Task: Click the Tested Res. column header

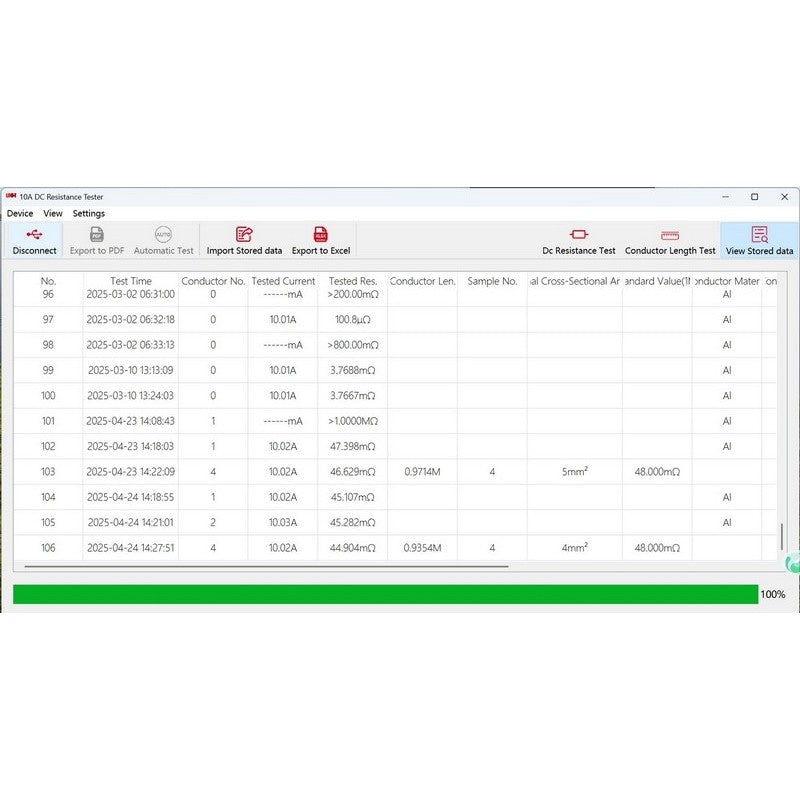Action: point(352,281)
